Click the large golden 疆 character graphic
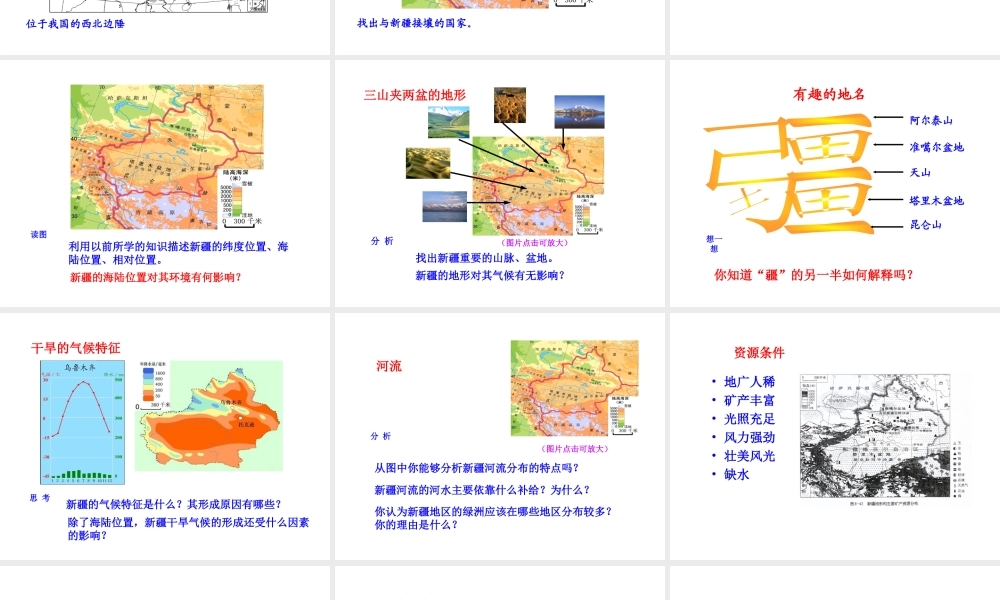The height and width of the screenshot is (600, 1000). (789, 173)
